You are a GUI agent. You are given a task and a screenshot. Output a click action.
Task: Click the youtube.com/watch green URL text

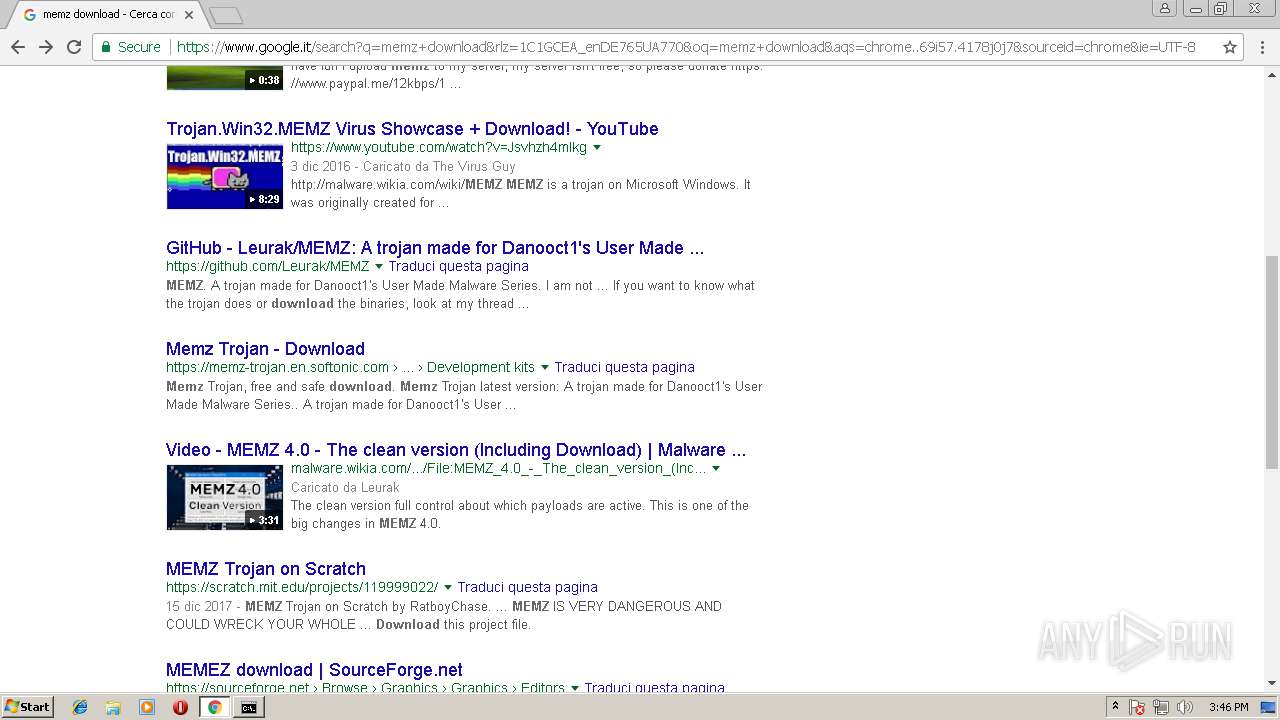439,148
